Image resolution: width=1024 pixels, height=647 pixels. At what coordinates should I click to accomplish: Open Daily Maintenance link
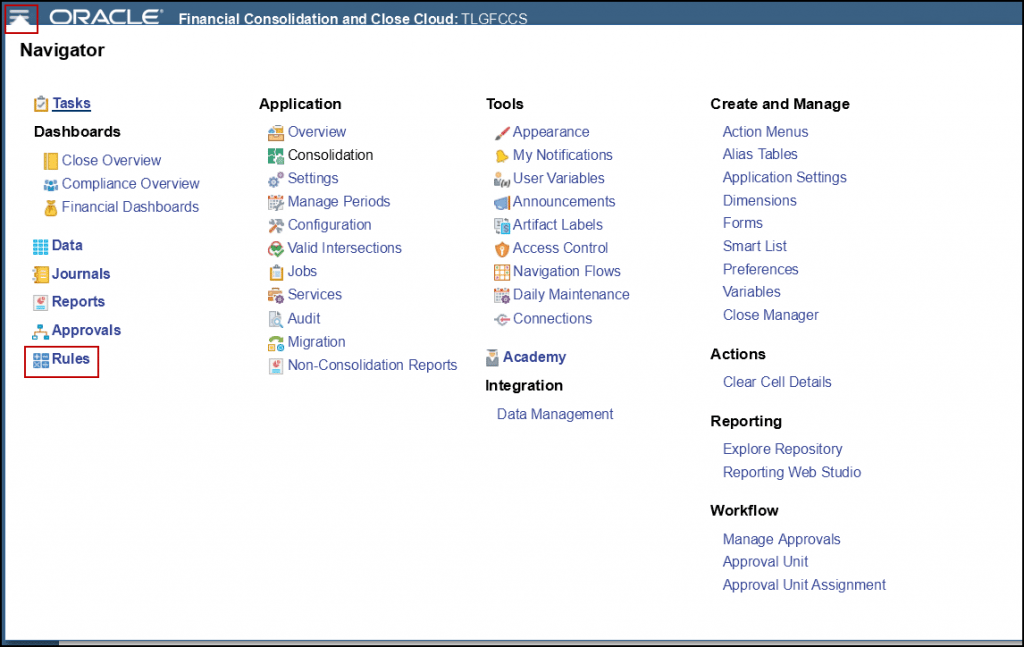pos(571,295)
